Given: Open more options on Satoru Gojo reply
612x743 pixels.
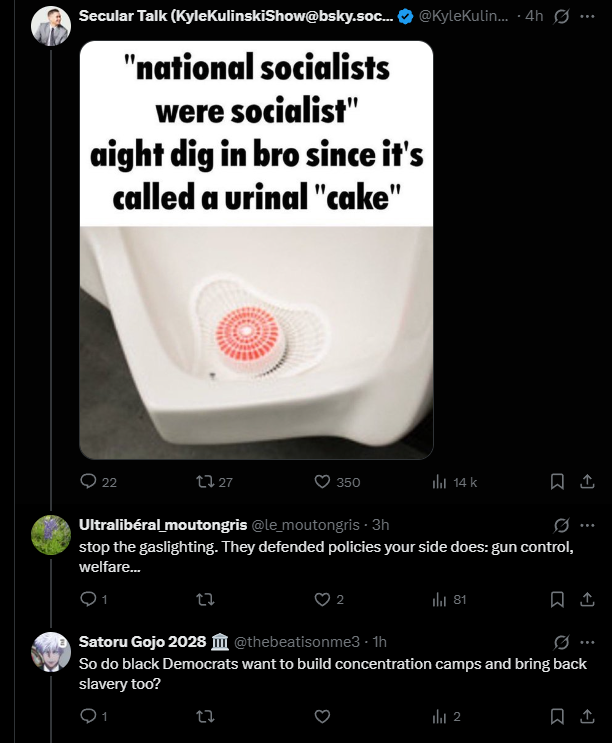Looking at the screenshot, I should click(587, 642).
